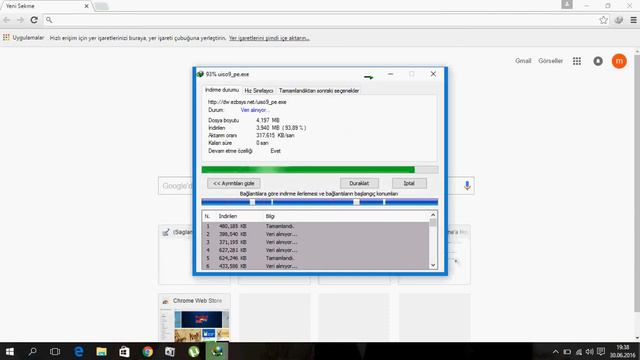Click the download URL text in dialog
Viewport: 640px width, 360px height.
(247, 102)
